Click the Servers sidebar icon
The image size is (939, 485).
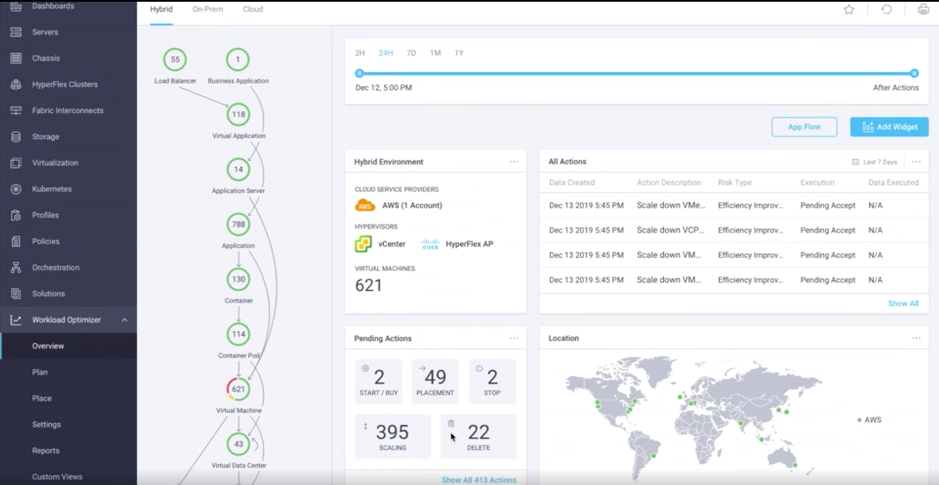[x=16, y=32]
